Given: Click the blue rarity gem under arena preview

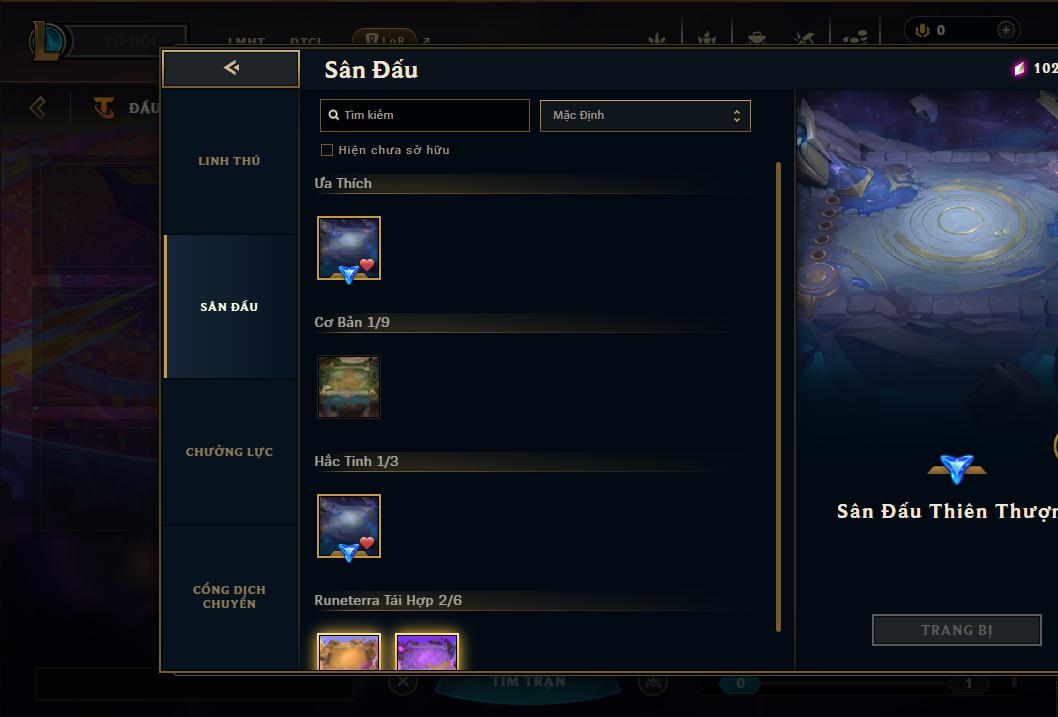Looking at the screenshot, I should click(x=957, y=469).
